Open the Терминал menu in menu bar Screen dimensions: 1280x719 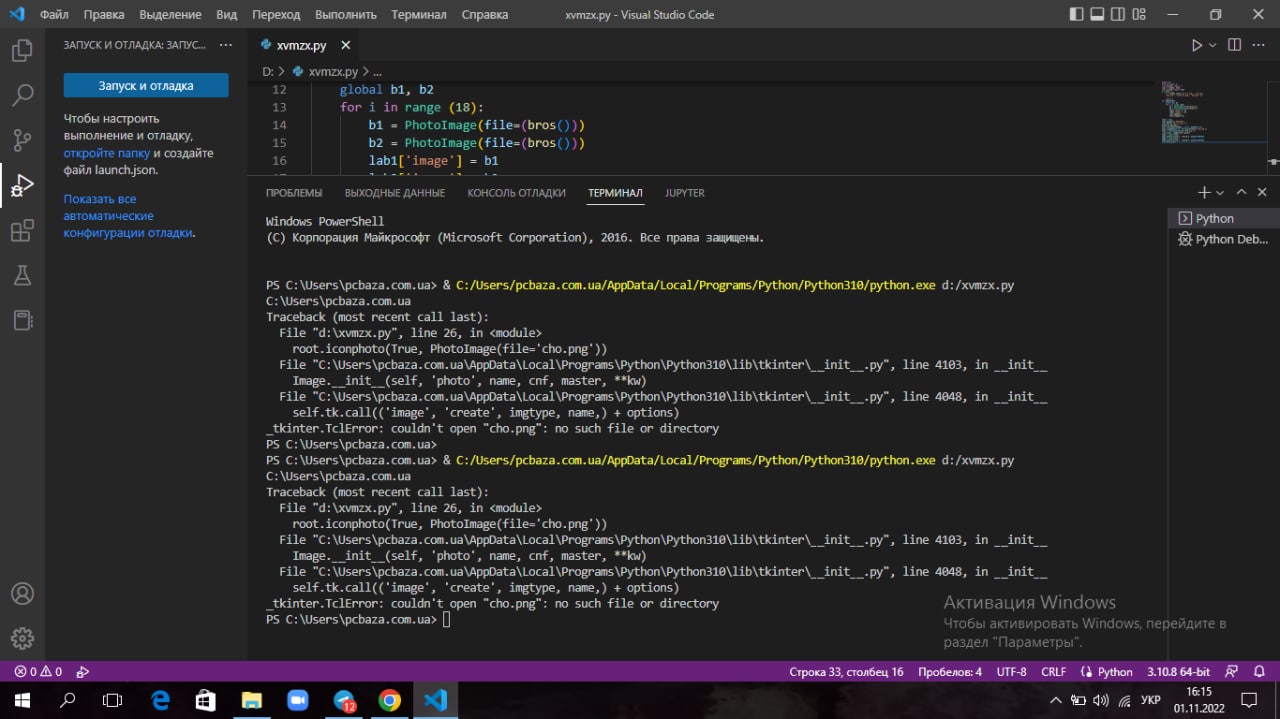419,15
